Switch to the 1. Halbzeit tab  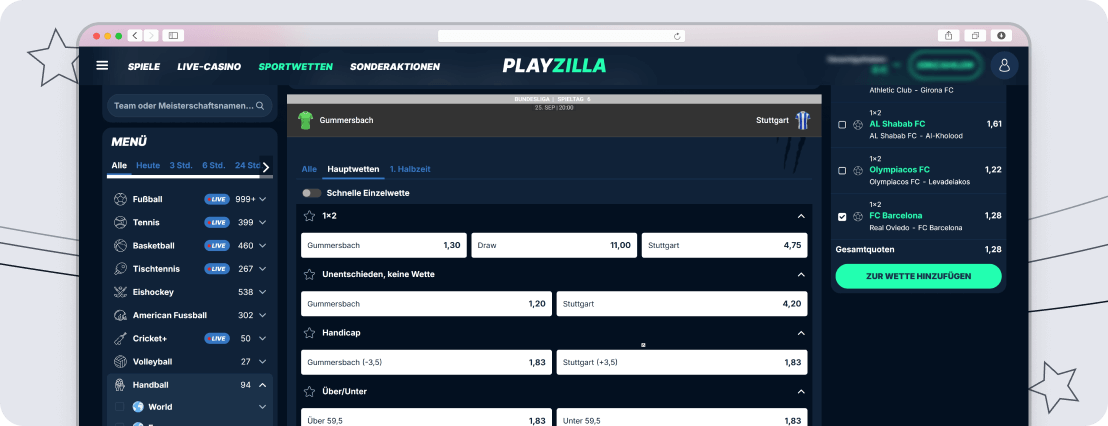coord(410,169)
